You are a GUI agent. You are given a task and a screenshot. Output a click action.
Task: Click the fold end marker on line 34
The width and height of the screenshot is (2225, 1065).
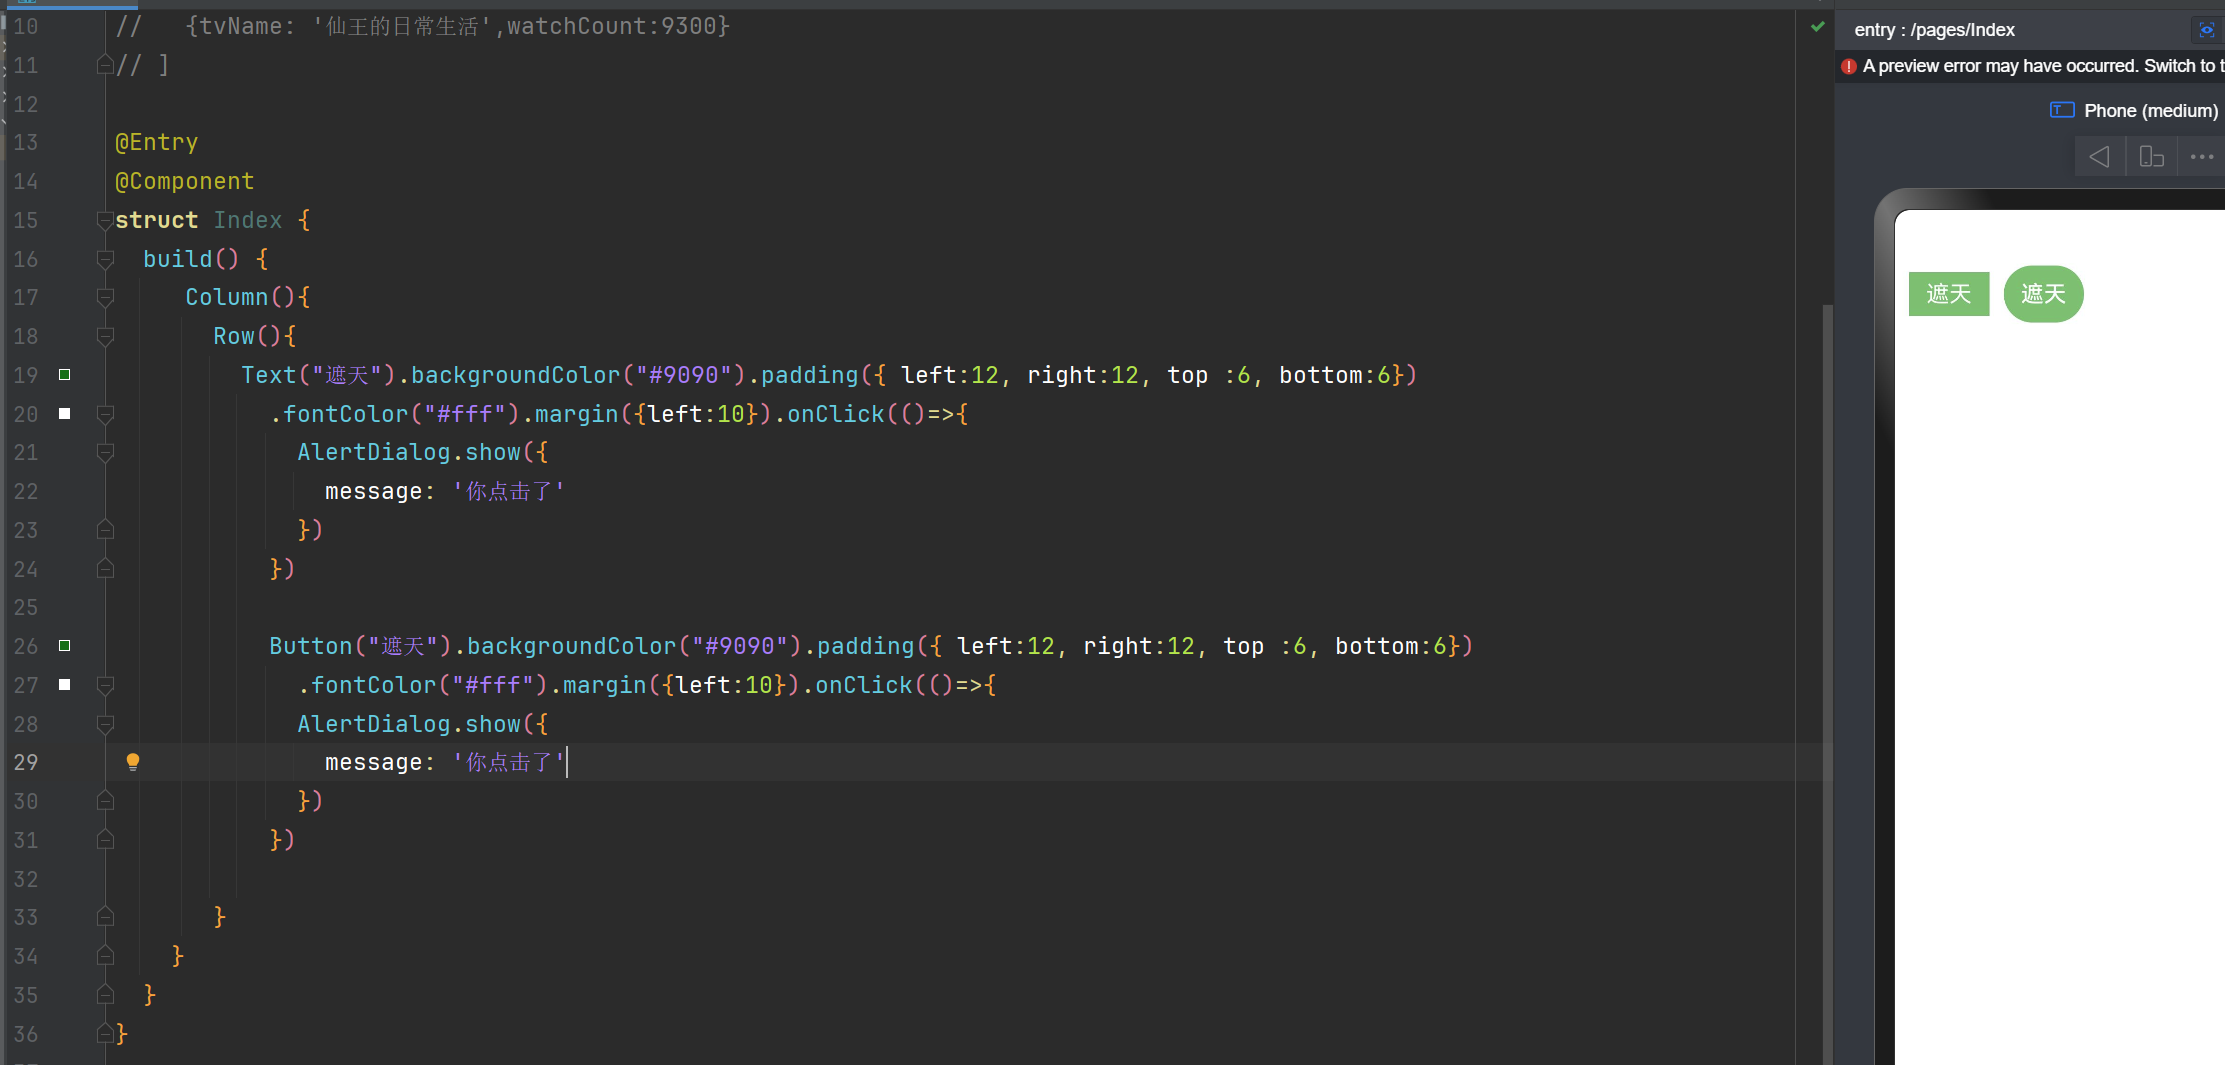coord(105,956)
